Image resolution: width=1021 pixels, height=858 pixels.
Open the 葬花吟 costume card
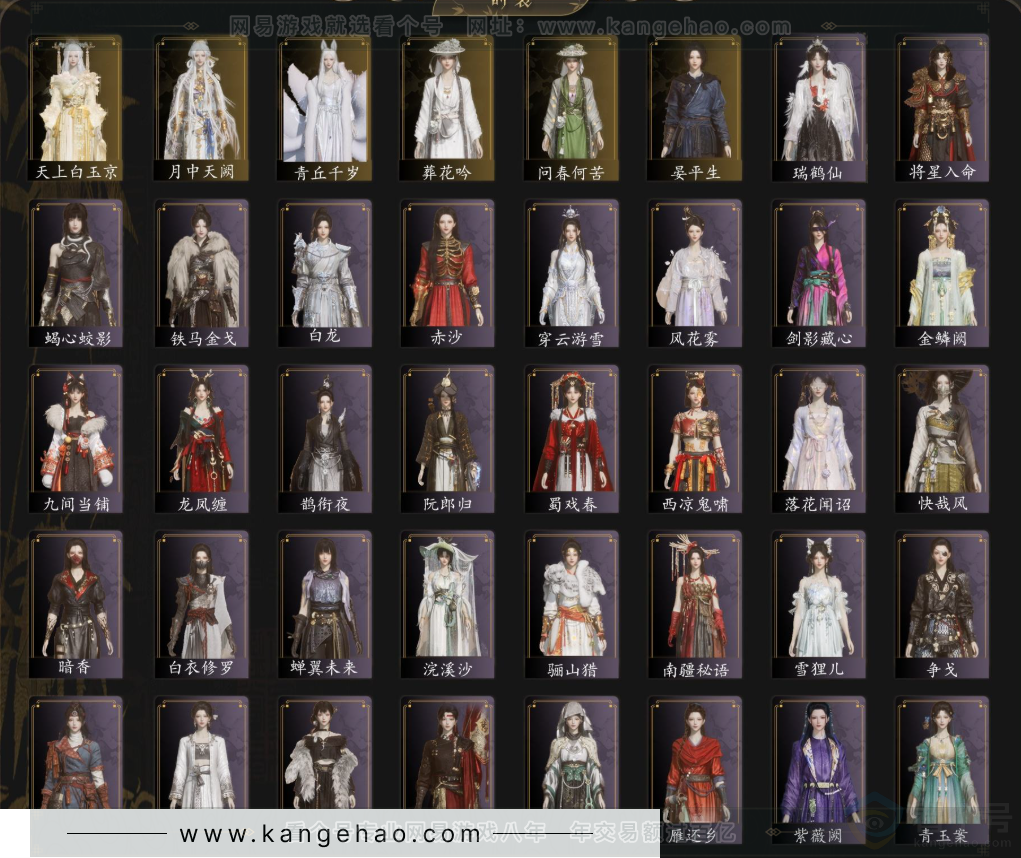pos(447,108)
